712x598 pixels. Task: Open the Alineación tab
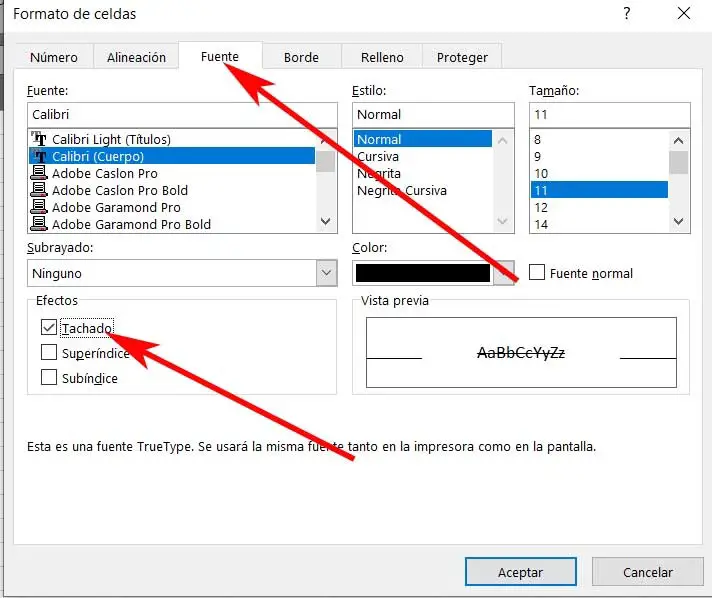point(136,57)
